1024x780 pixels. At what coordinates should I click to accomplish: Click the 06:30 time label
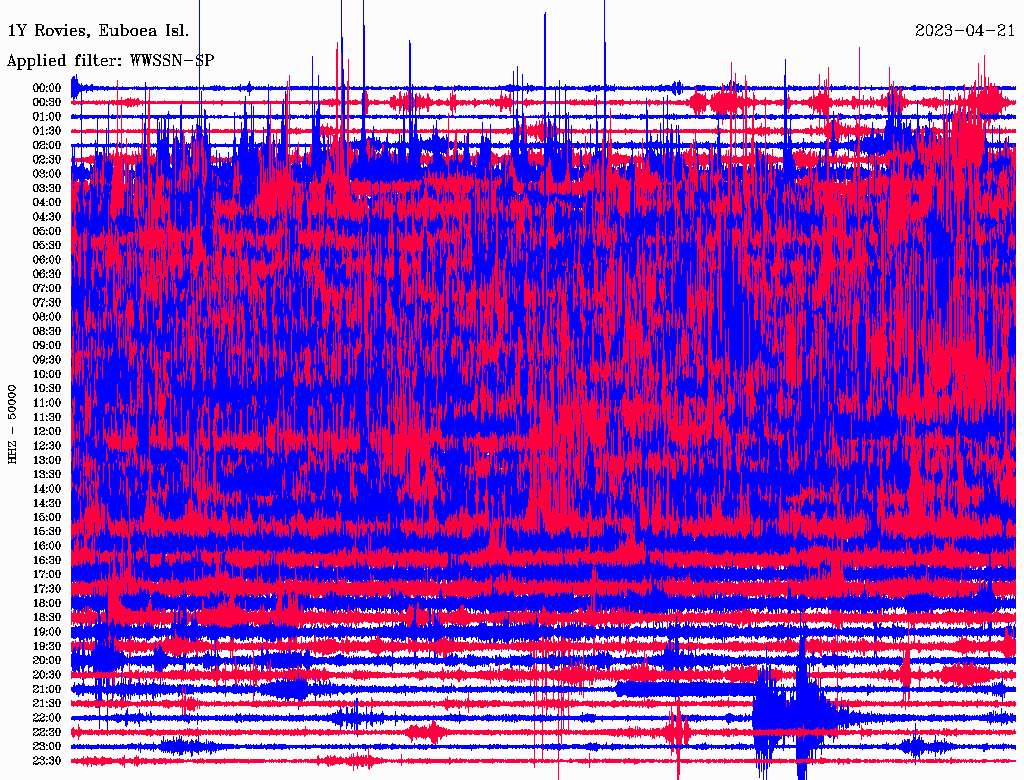pyautogui.click(x=47, y=274)
